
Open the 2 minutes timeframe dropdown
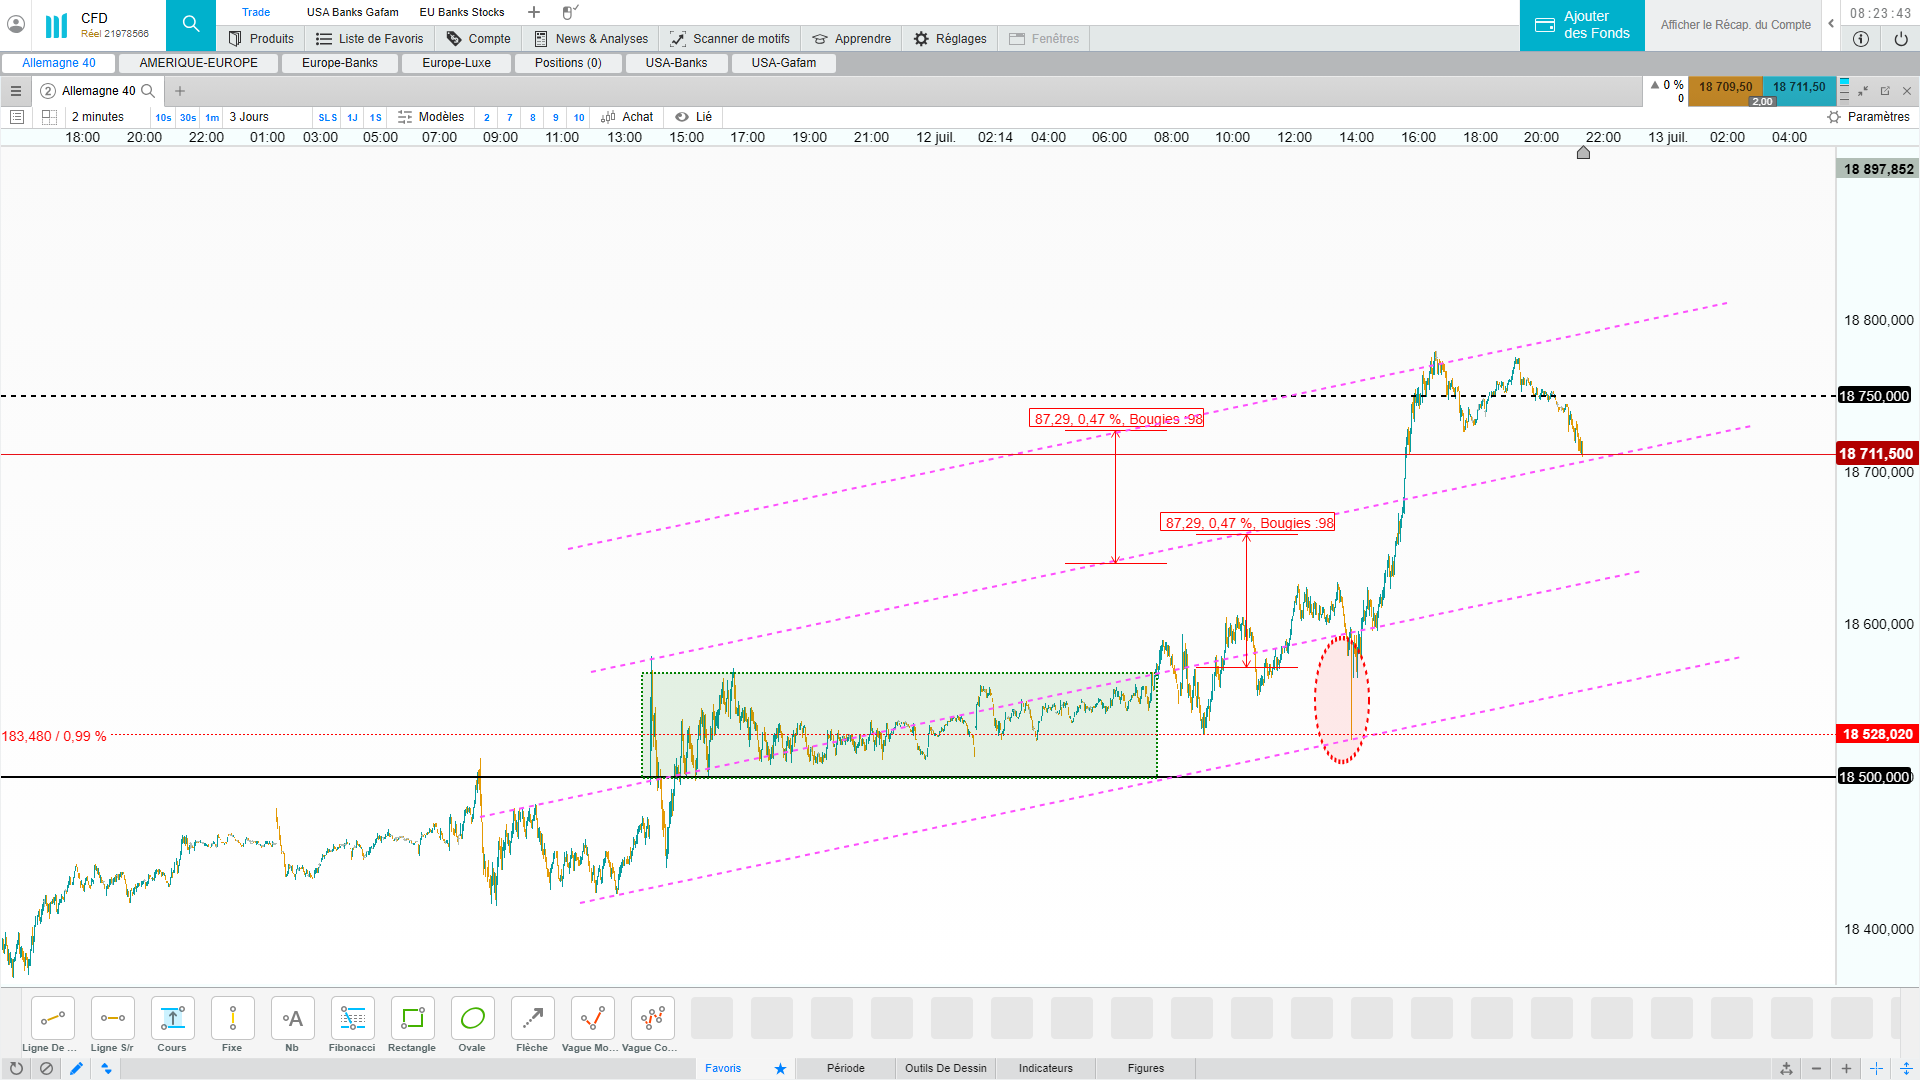click(98, 117)
